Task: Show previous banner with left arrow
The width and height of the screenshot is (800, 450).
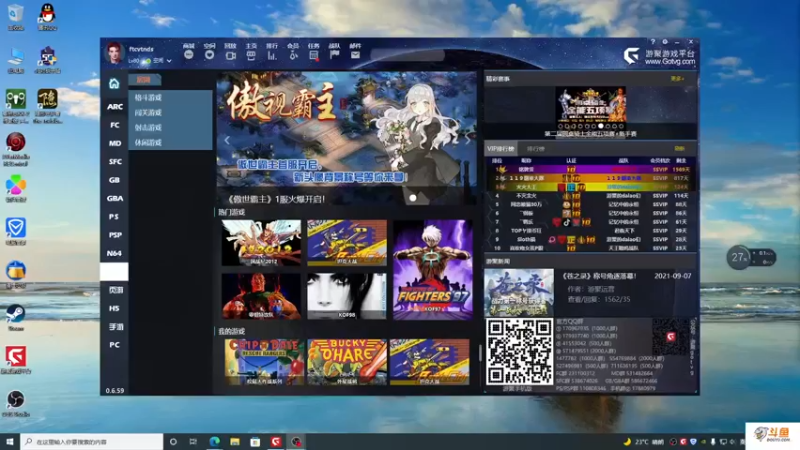Action: pyautogui.click(x=227, y=140)
